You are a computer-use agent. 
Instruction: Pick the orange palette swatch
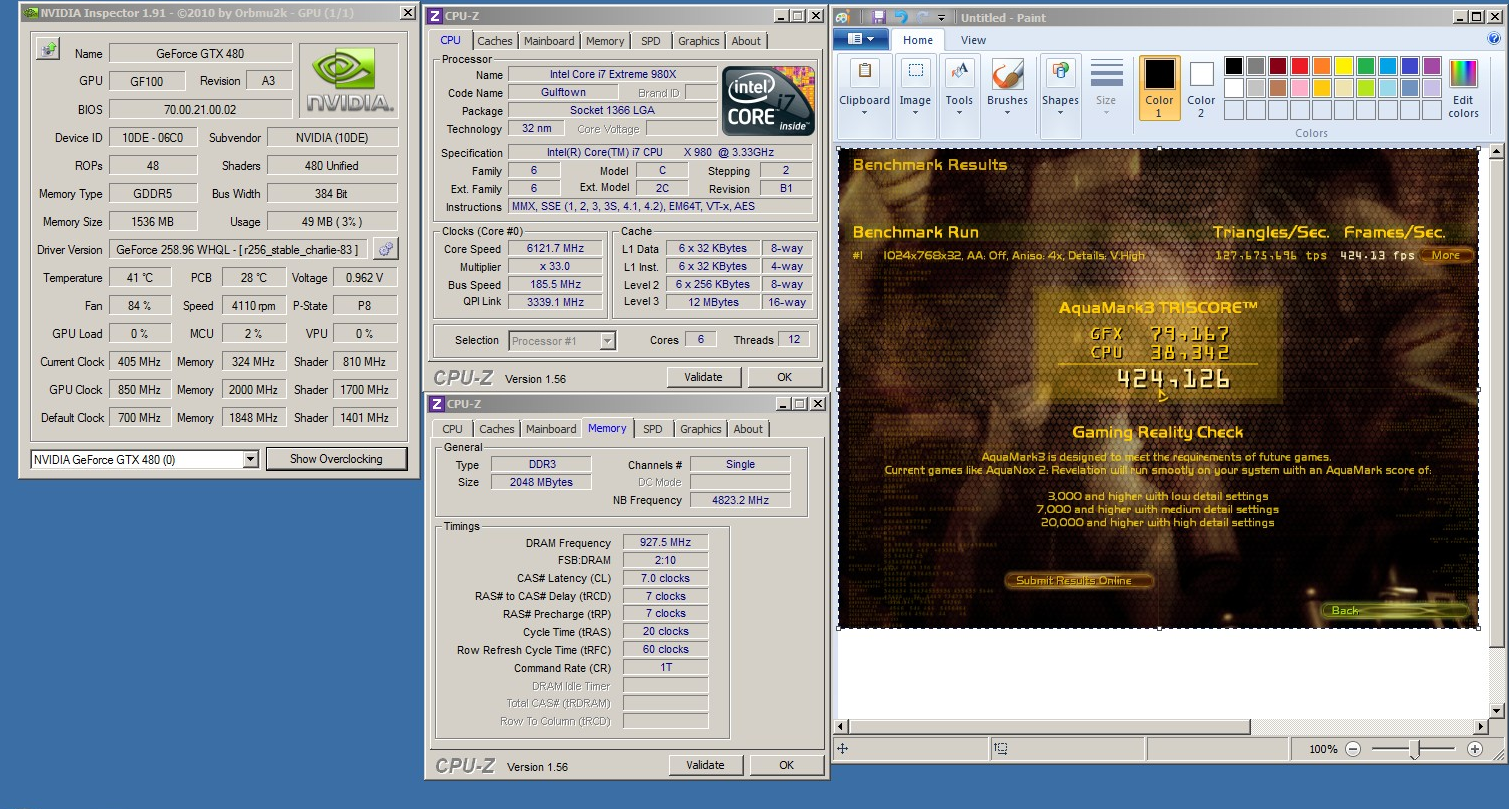[x=1322, y=66]
